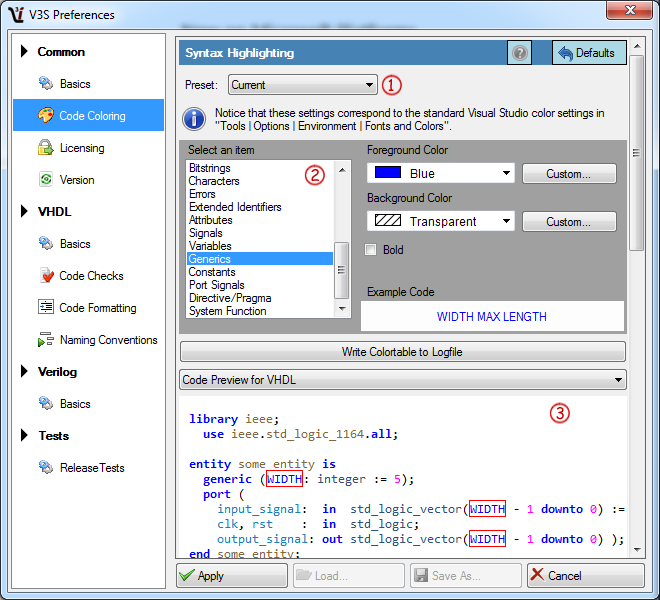Open the Preset dropdown
The height and width of the screenshot is (600, 660).
(303, 85)
